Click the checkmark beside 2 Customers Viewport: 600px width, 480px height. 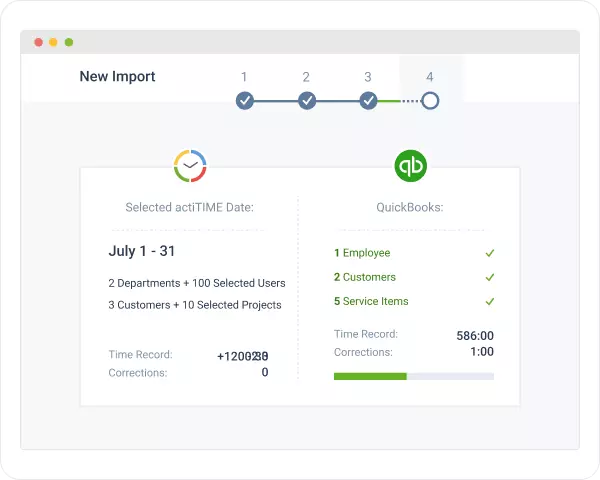coord(490,277)
